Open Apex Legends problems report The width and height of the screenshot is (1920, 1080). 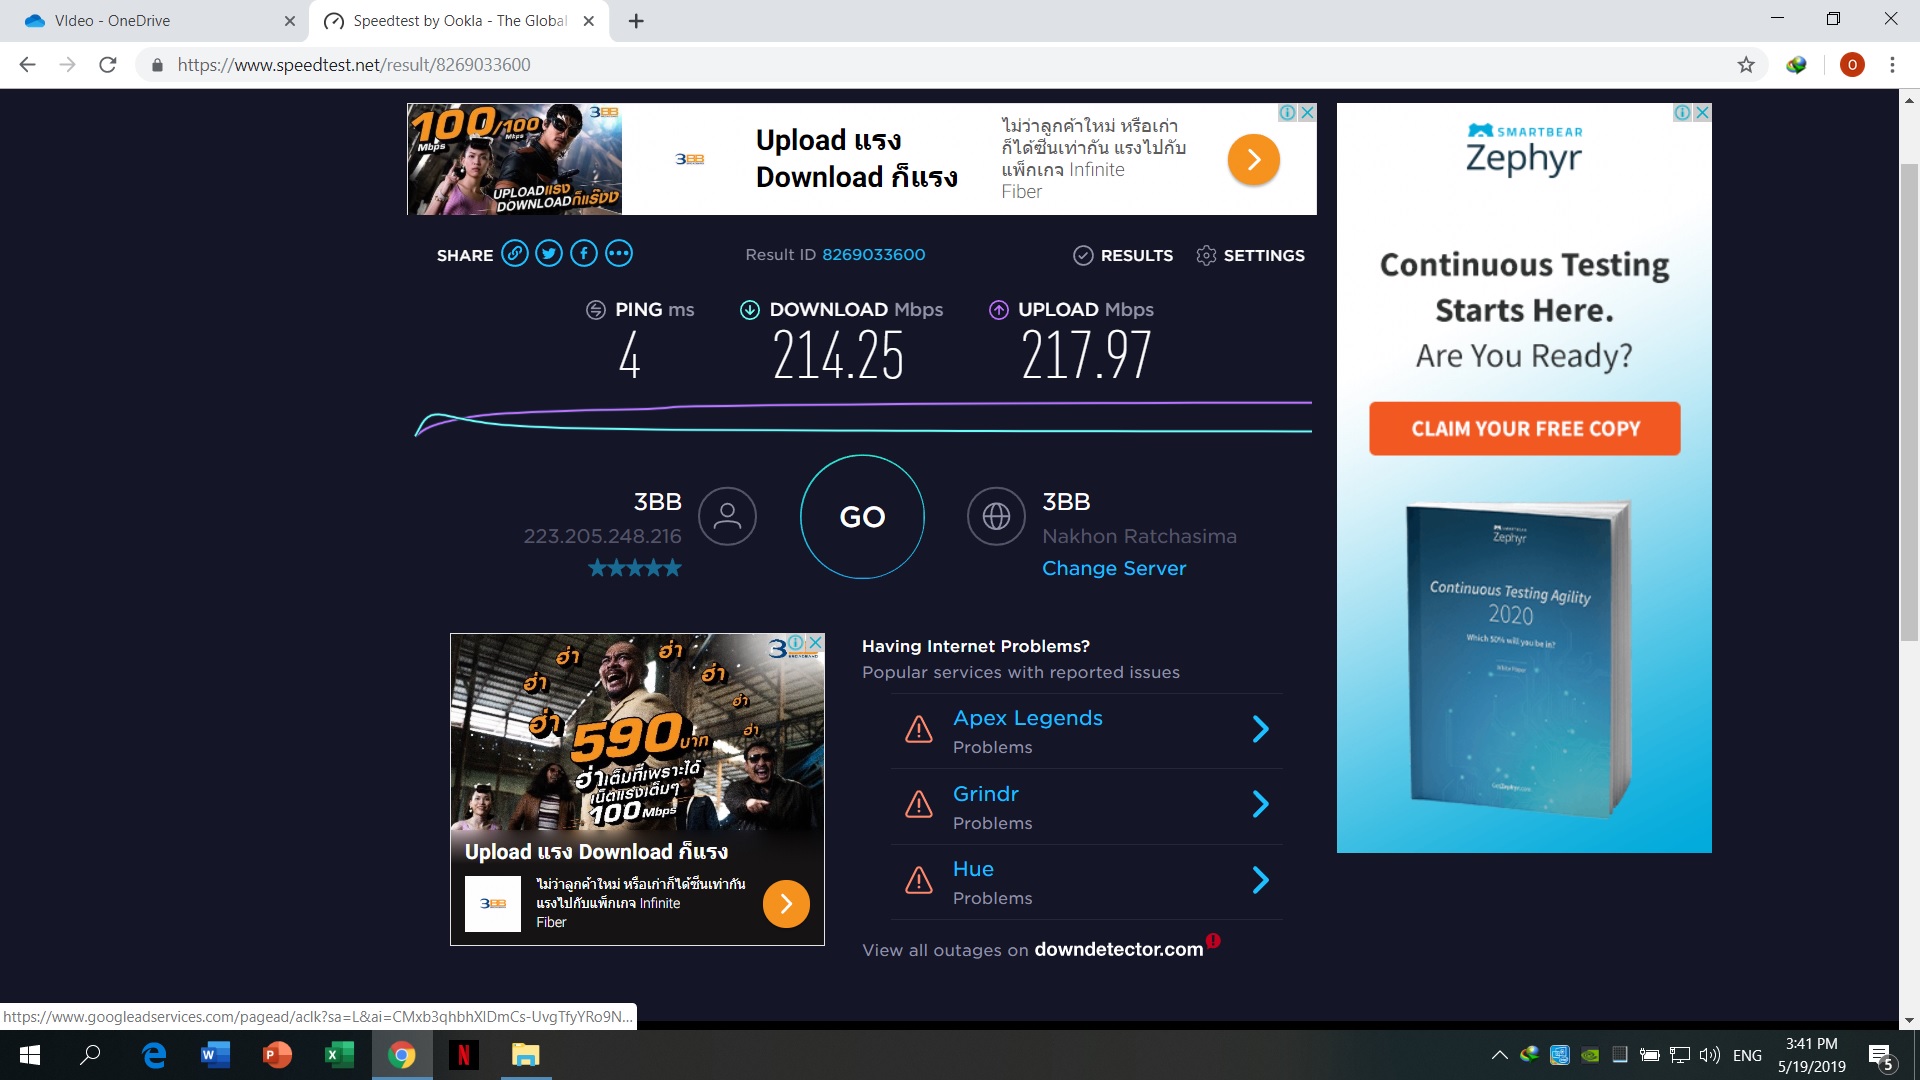point(1028,718)
